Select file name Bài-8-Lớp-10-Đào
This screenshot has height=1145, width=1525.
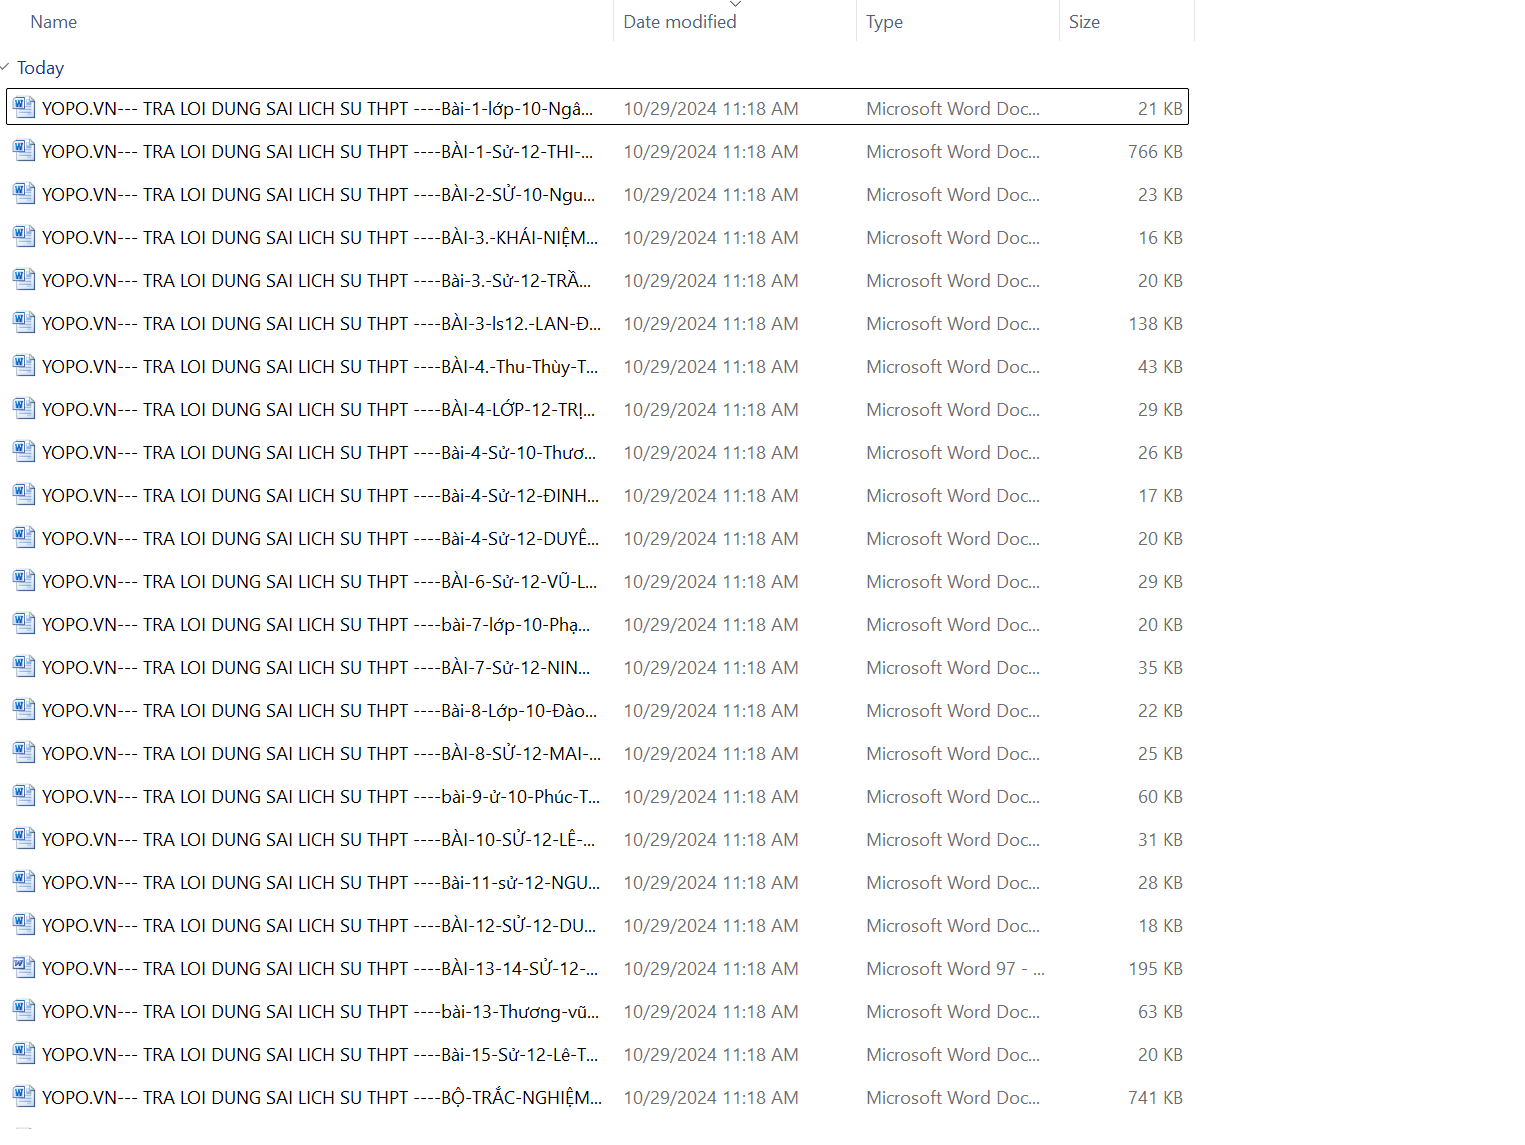(x=319, y=710)
